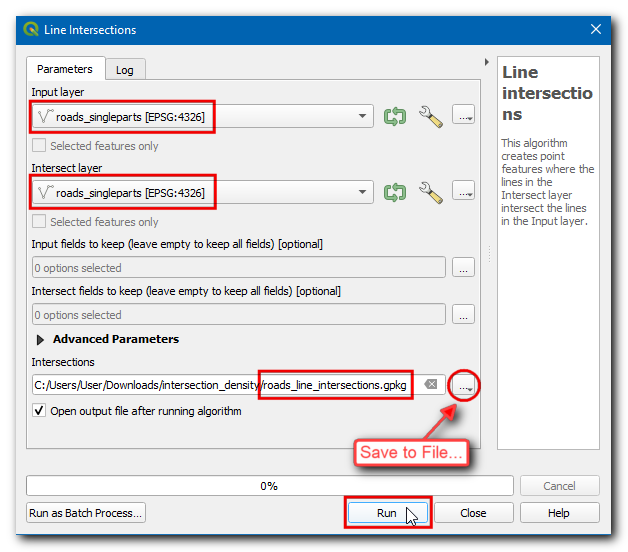Clear the Intersections output path
The image size is (628, 552).
[429, 385]
